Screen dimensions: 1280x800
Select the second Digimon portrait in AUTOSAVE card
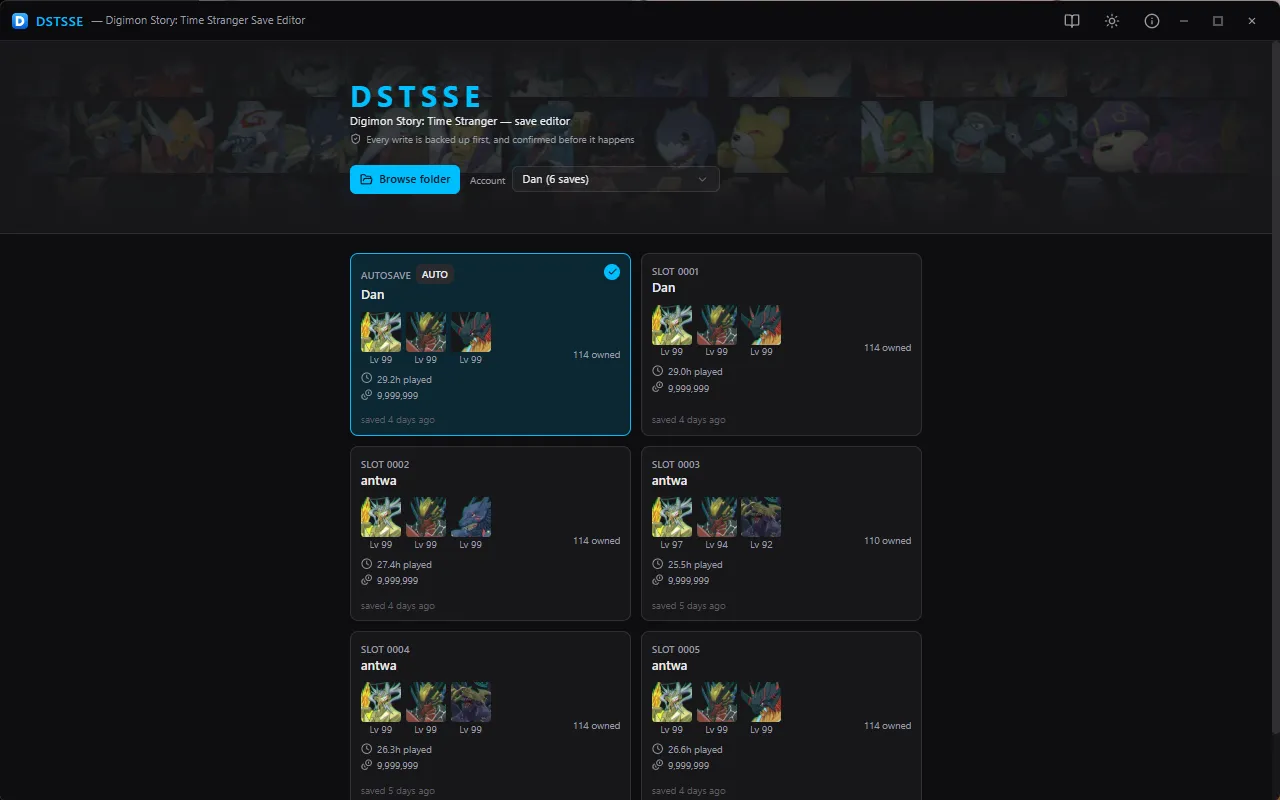pyautogui.click(x=426, y=332)
